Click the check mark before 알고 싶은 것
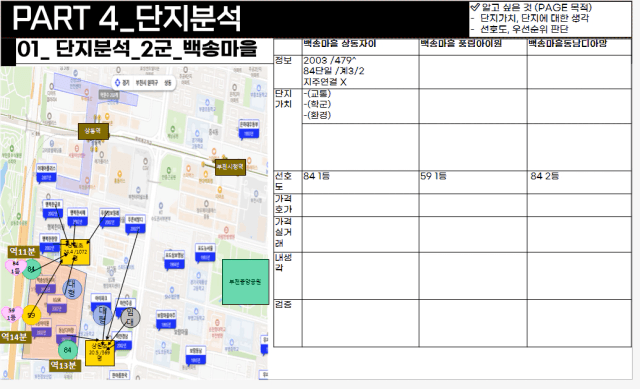Screen dimensions: 640x389 pos(475,7)
